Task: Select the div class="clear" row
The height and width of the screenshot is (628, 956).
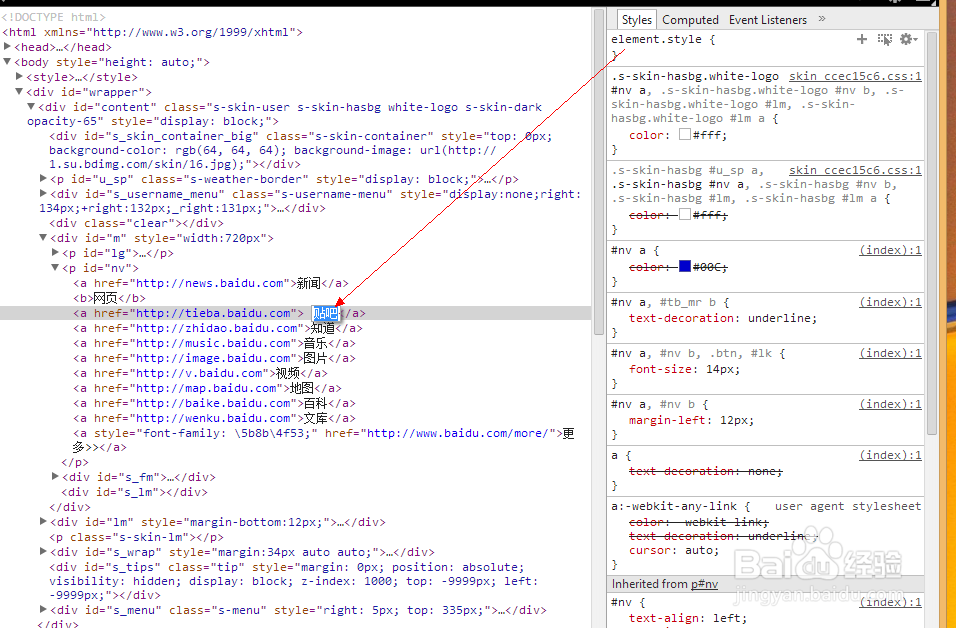Action: (x=137, y=223)
